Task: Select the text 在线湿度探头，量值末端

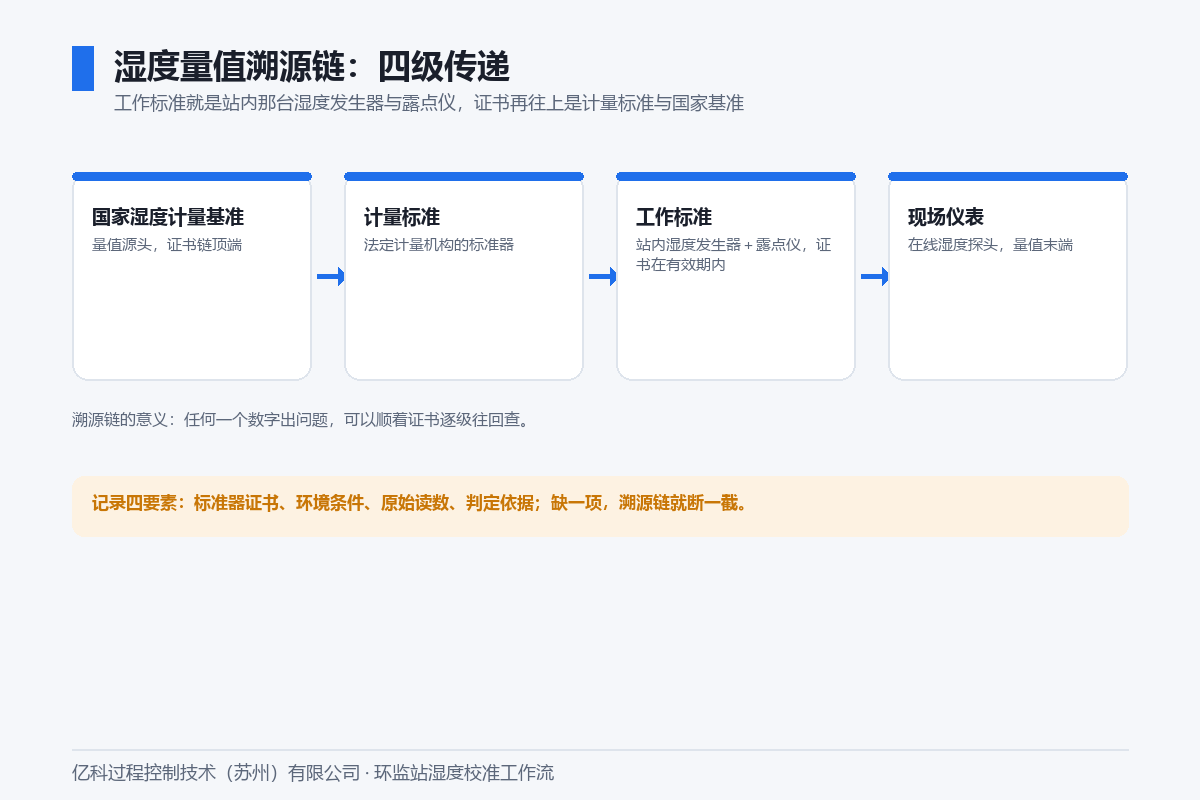Action: coord(991,245)
